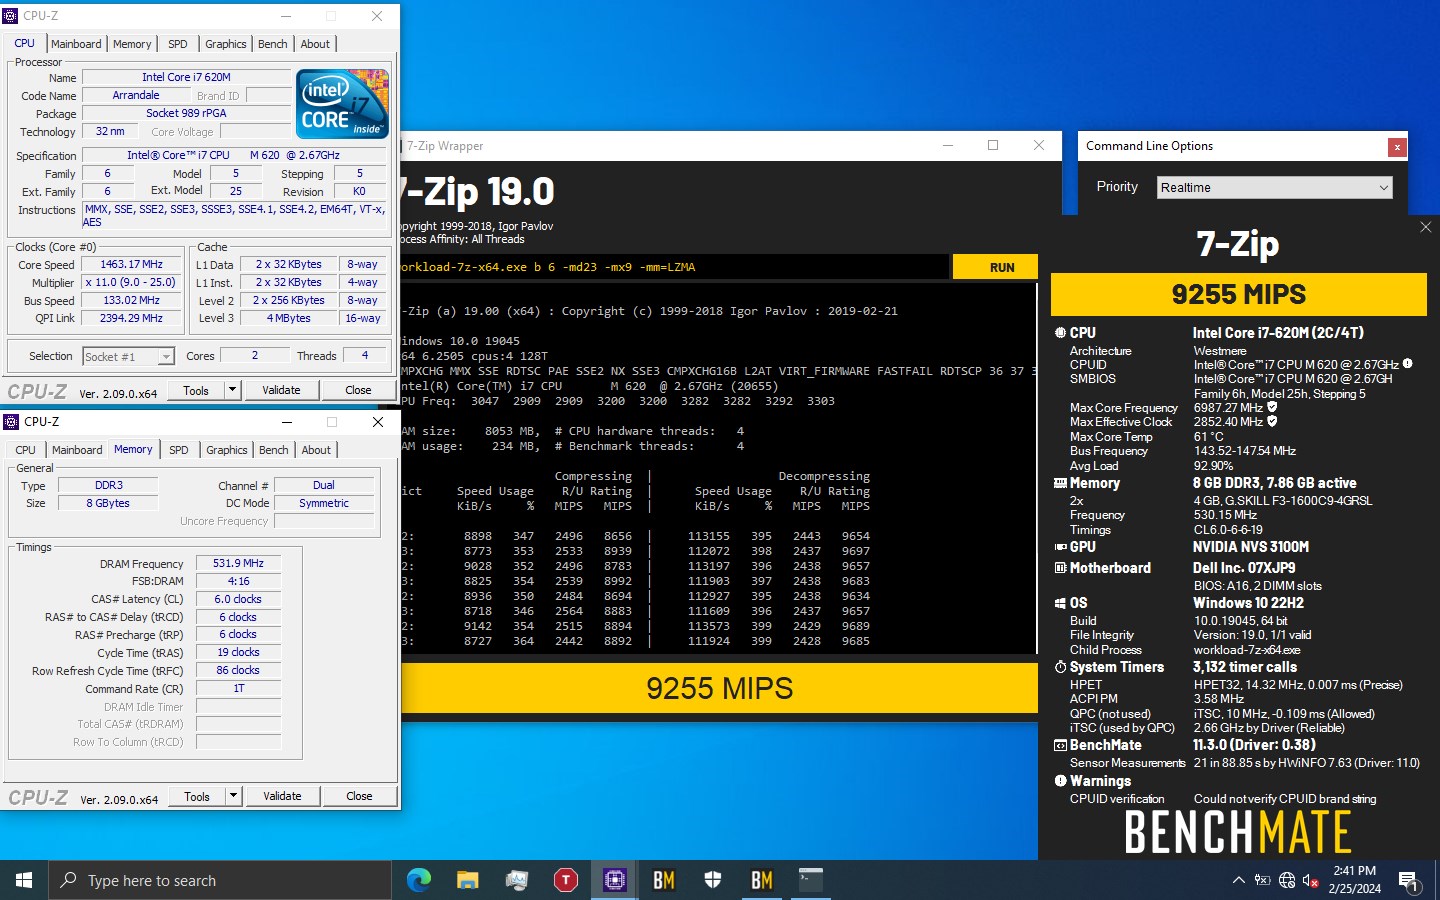Click the Windows OS icon in BenchMate panel
The height and width of the screenshot is (900, 1440).
click(x=1060, y=603)
